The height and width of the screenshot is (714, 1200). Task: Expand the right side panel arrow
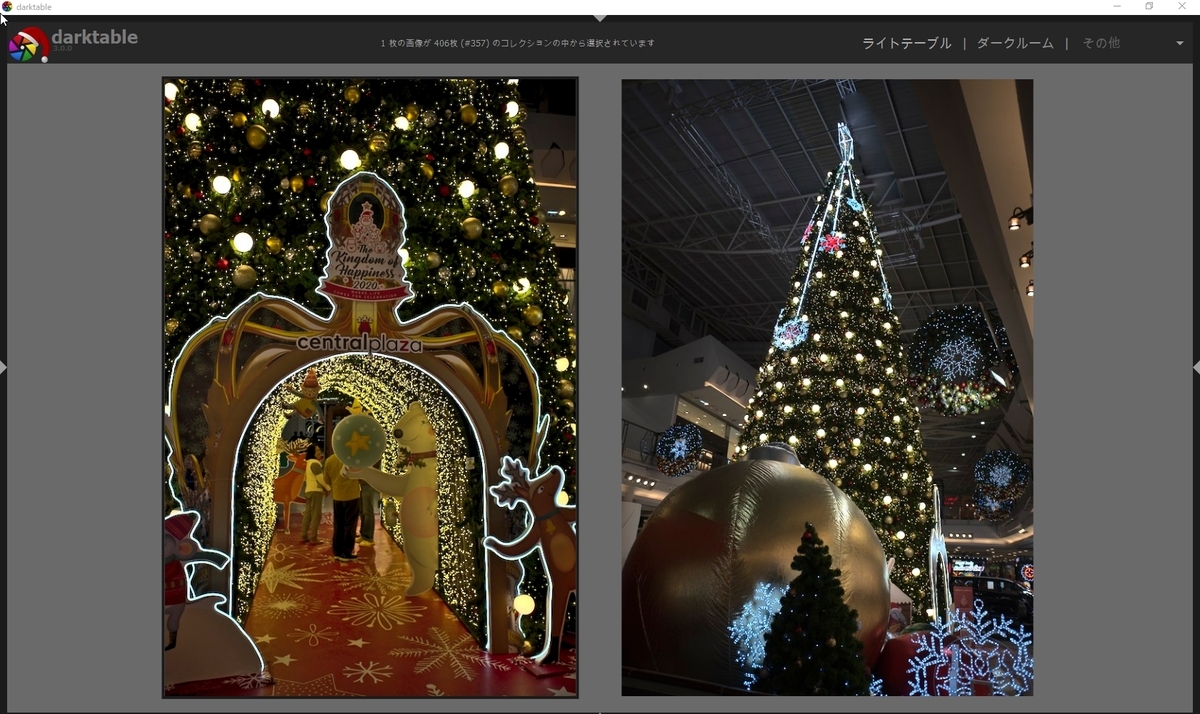point(1196,368)
